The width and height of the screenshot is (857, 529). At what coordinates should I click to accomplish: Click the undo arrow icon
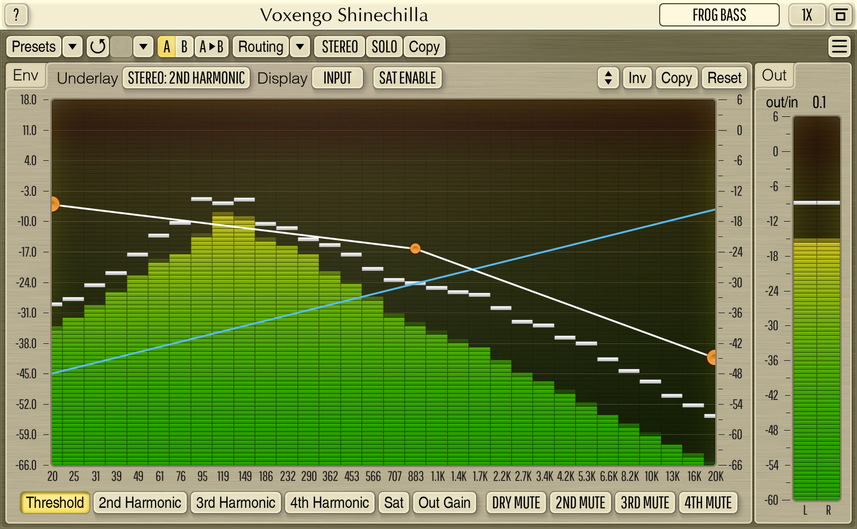pos(97,46)
